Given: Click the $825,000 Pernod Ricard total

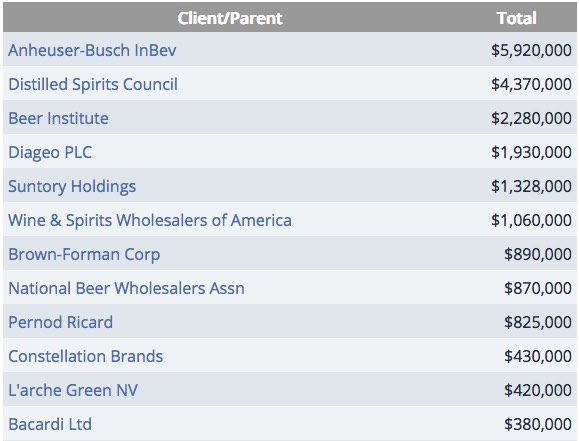Looking at the screenshot, I should coord(538,322).
